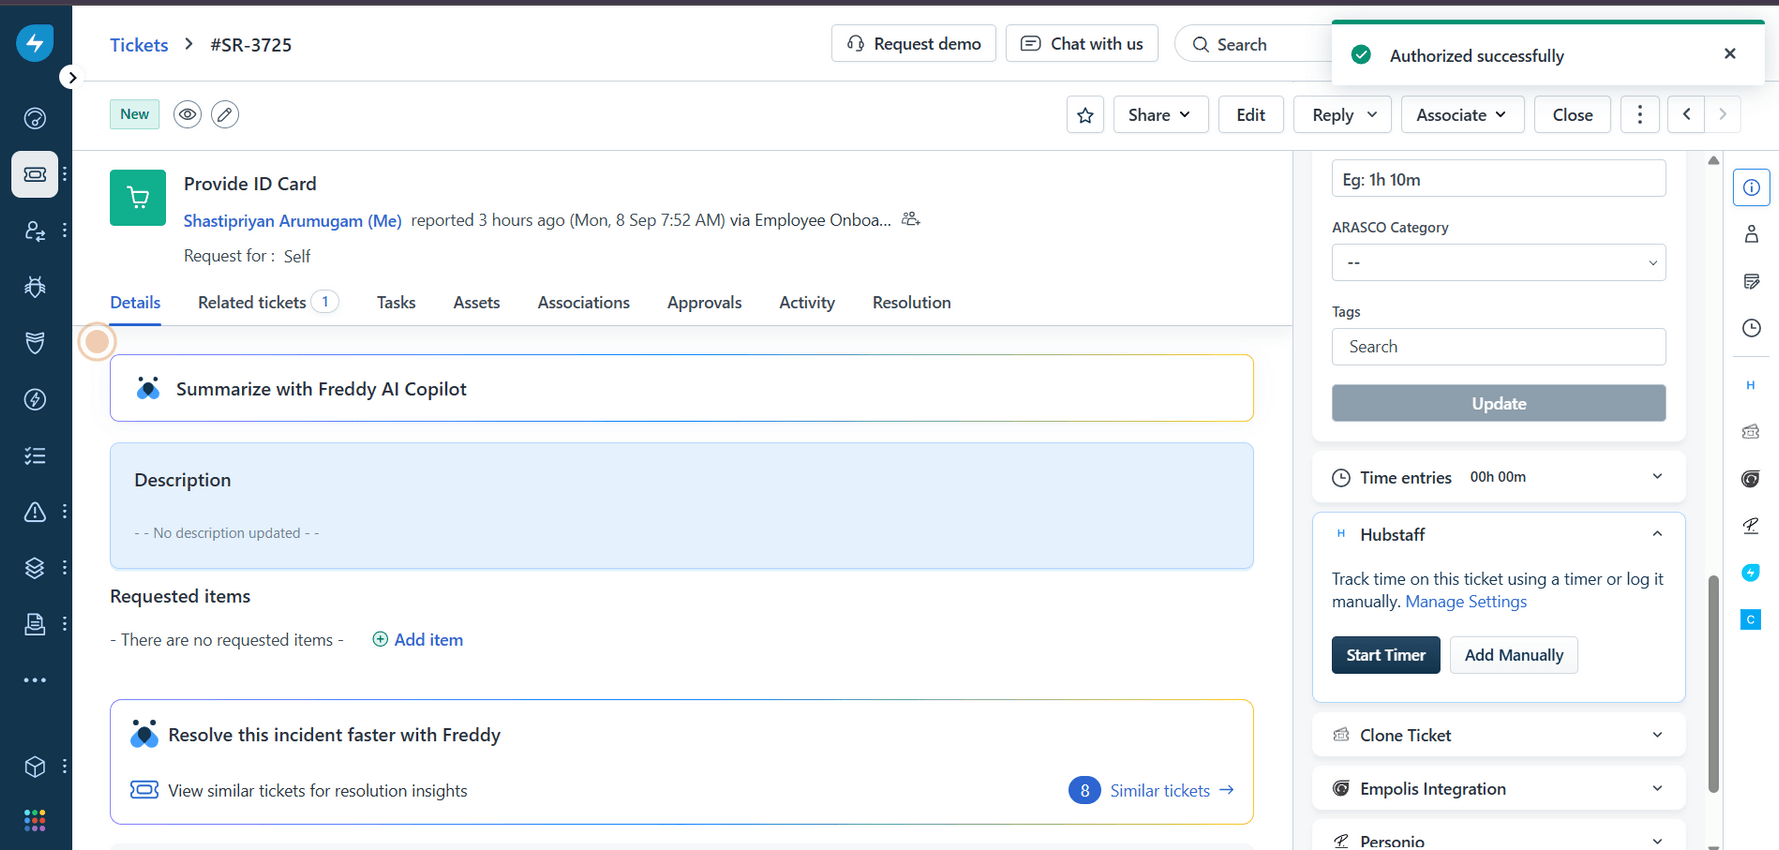Viewport: 1779px width, 850px height.
Task: Click the Edit button
Action: pos(1251,115)
